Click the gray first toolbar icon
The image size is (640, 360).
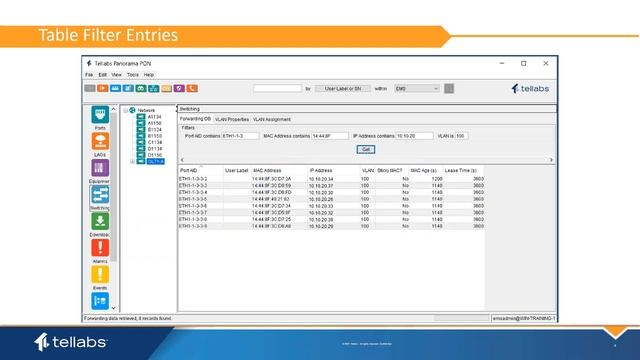tap(90, 88)
